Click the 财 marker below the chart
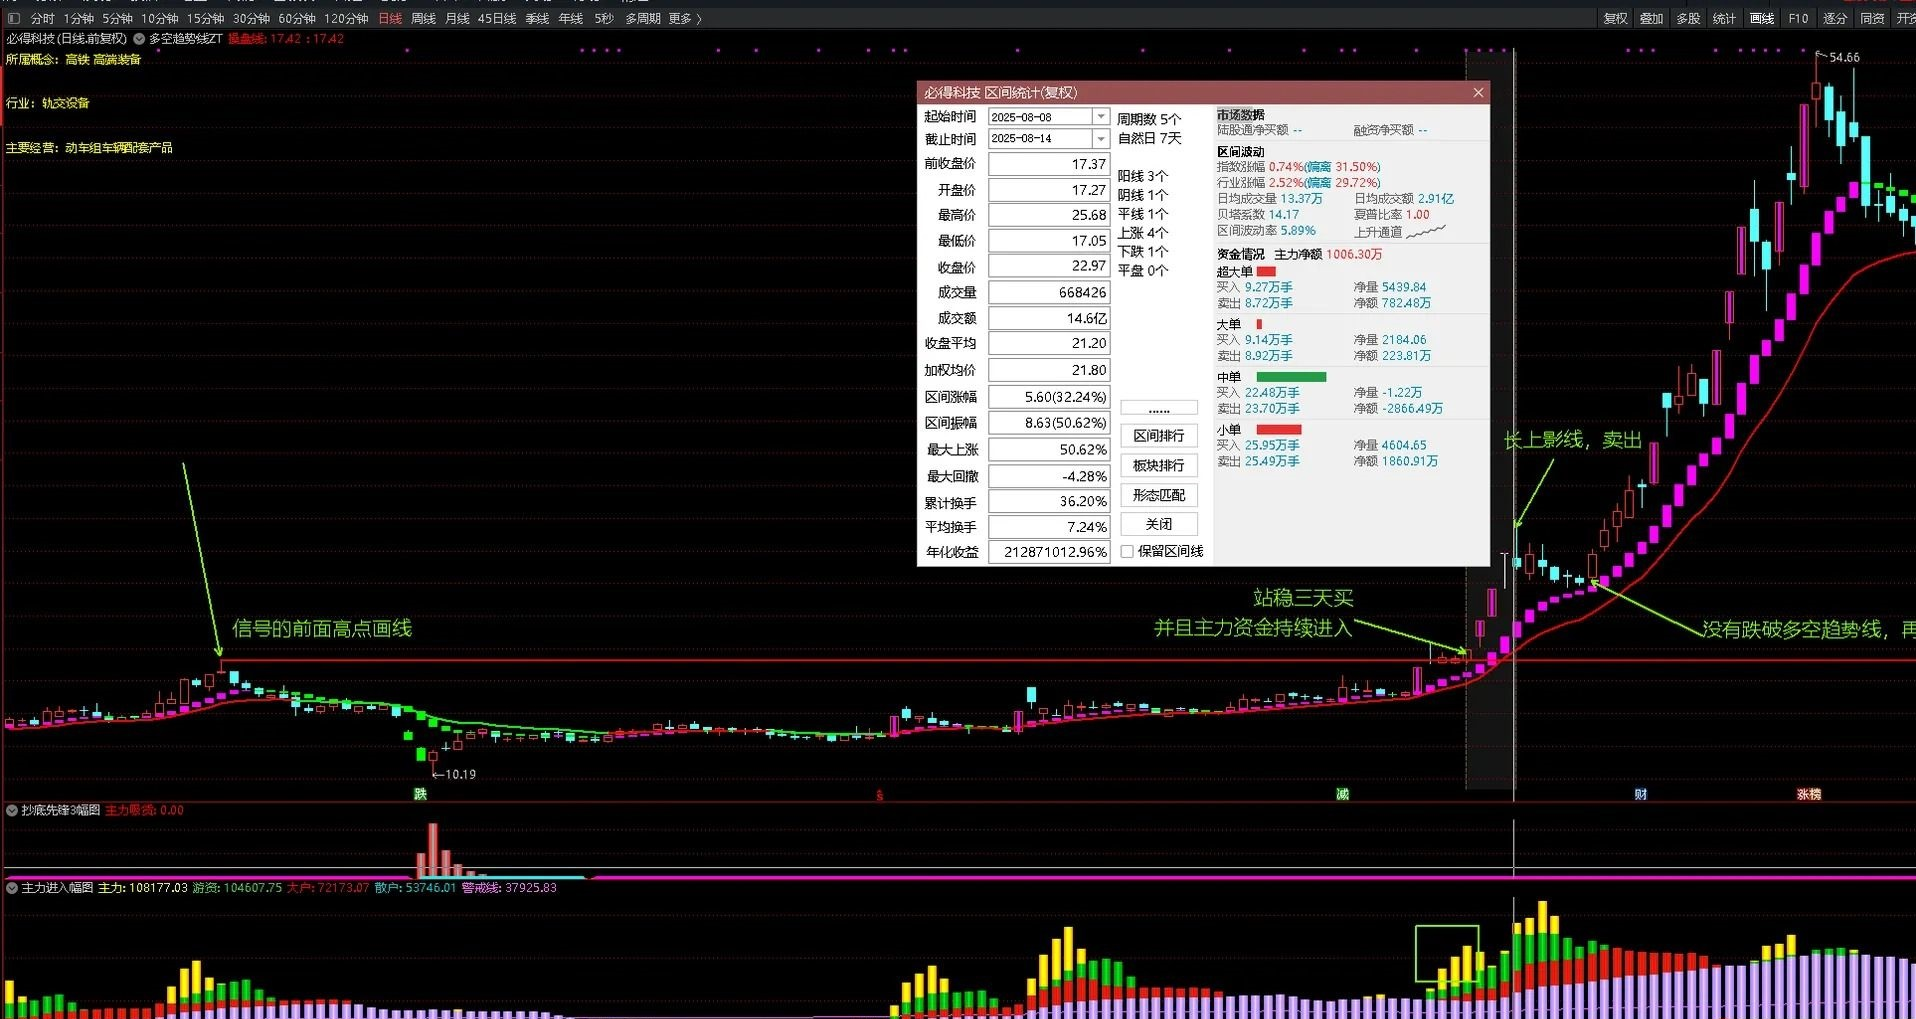Screen dimensions: 1916x1019 1640,794
